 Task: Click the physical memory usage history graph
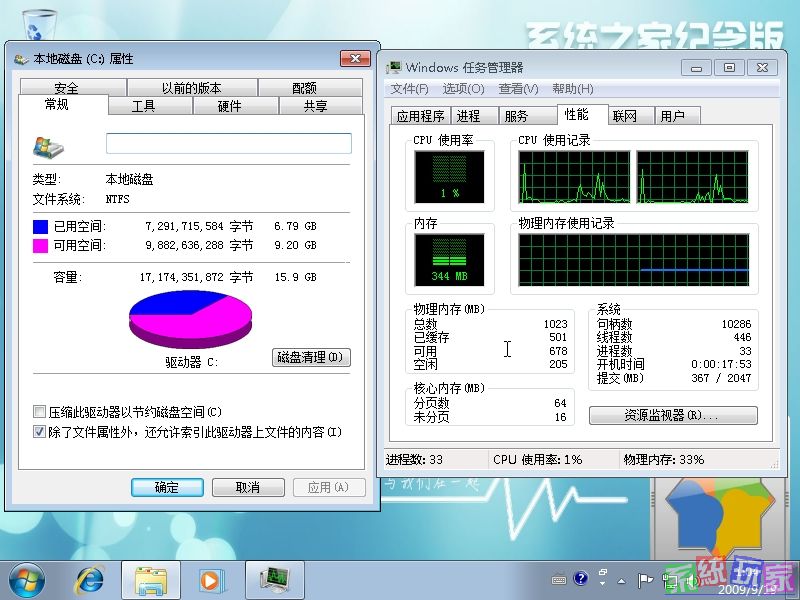pyautogui.click(x=634, y=260)
